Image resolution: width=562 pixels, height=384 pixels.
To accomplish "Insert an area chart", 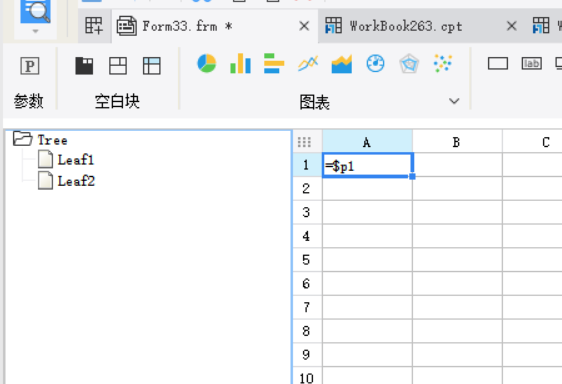I will (342, 64).
